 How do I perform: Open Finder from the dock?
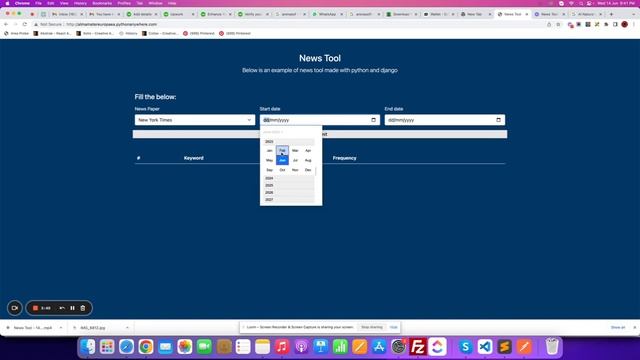[88, 347]
